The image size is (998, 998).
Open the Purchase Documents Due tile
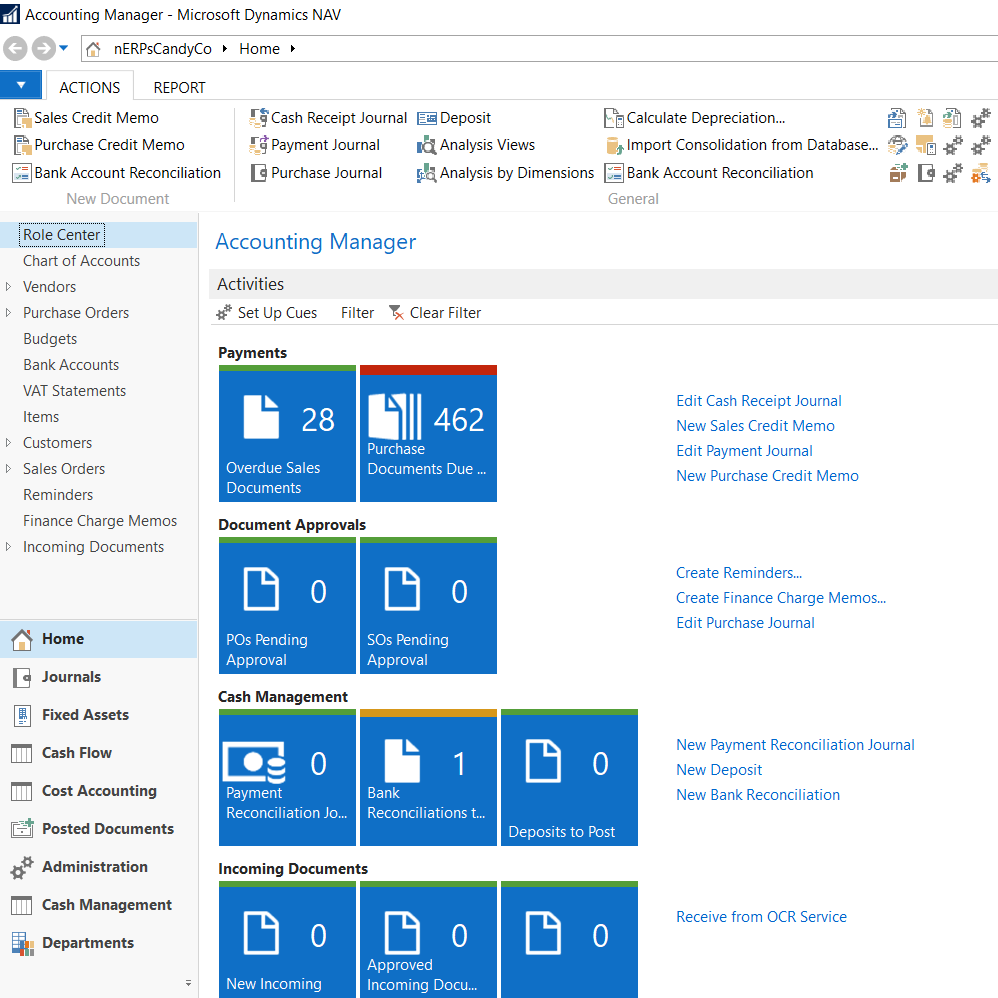[x=428, y=434]
